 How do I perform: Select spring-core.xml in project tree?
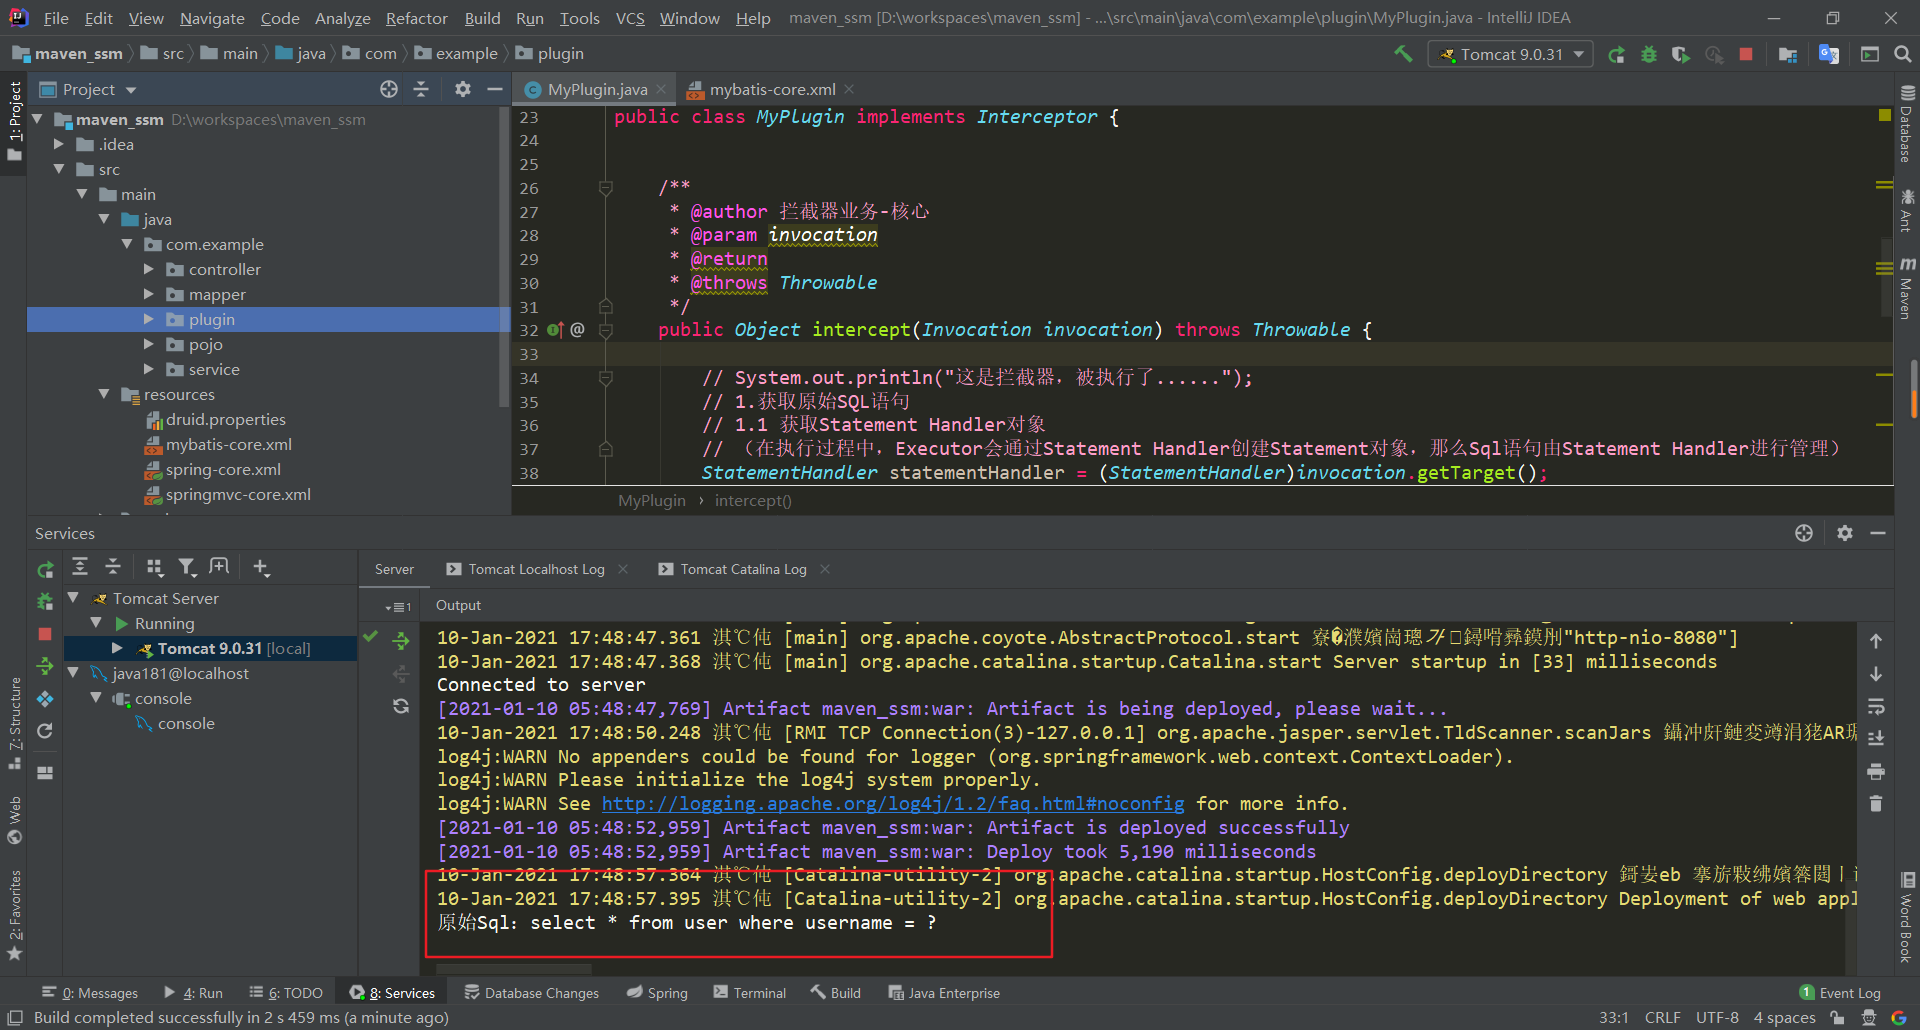coord(223,470)
